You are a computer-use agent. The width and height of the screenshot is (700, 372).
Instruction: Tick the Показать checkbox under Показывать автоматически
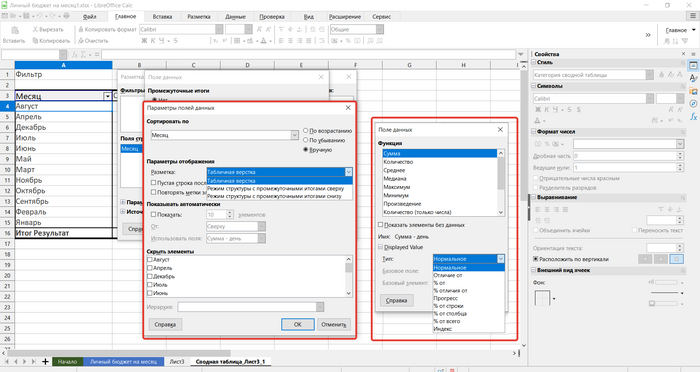tap(154, 215)
